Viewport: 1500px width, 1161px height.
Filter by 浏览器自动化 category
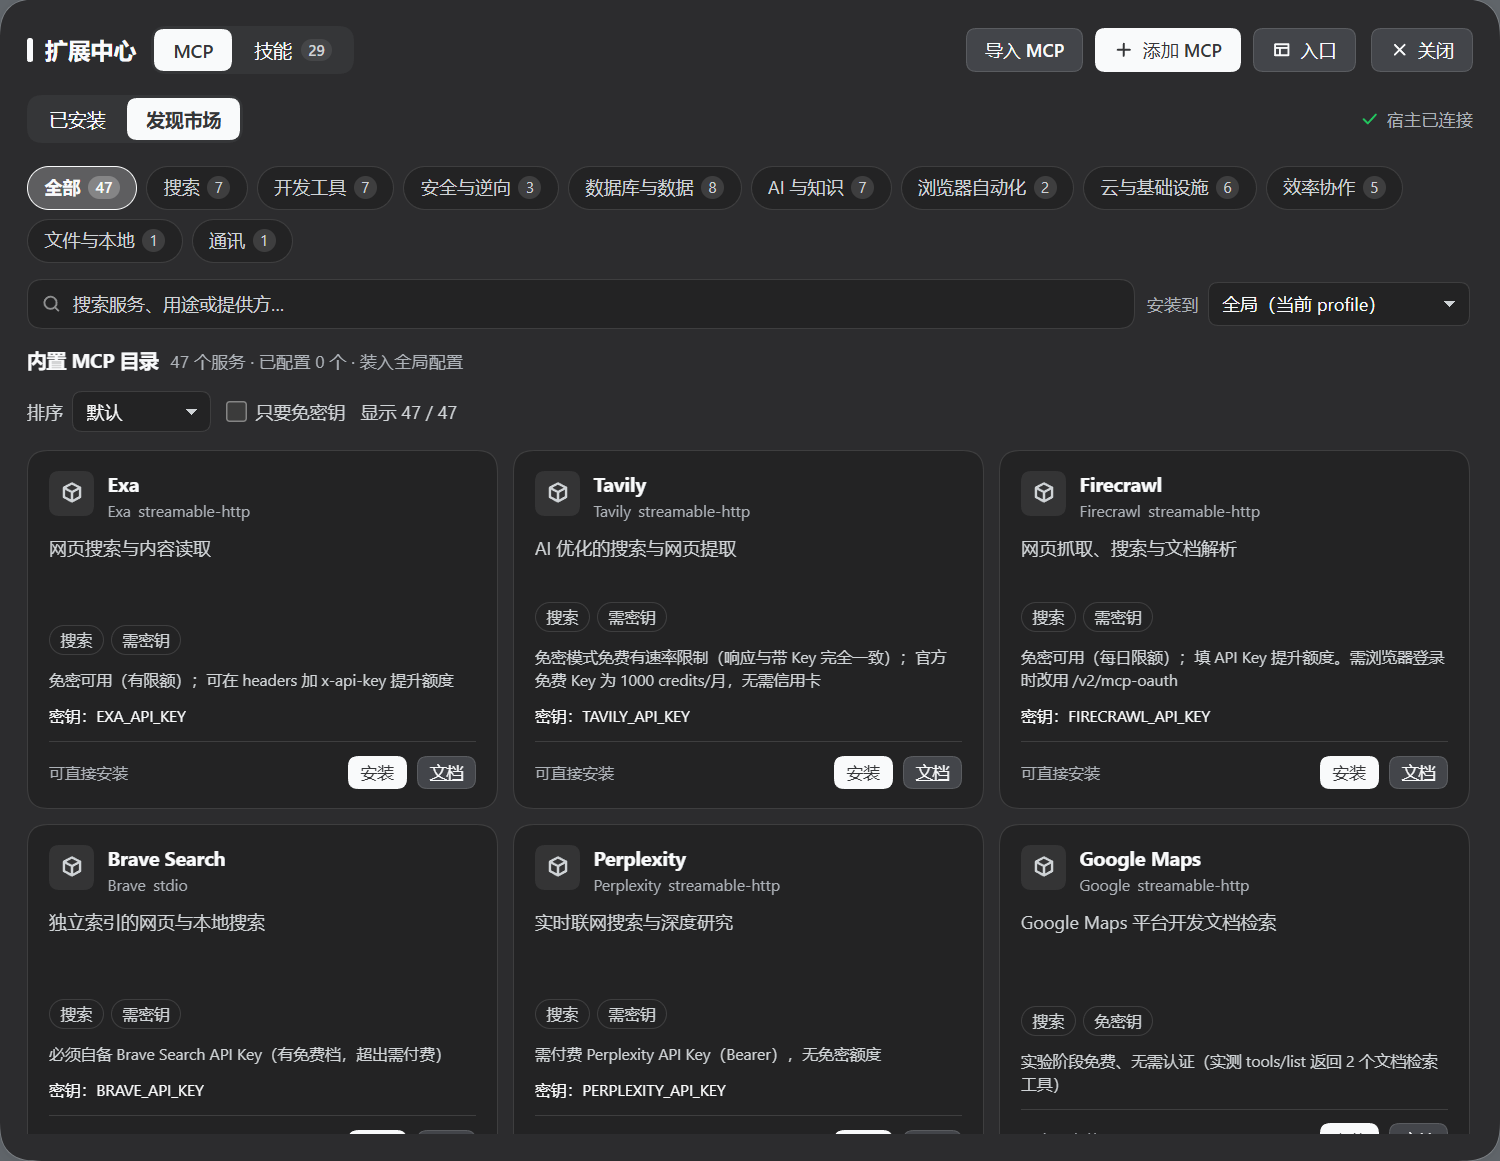click(x=987, y=188)
